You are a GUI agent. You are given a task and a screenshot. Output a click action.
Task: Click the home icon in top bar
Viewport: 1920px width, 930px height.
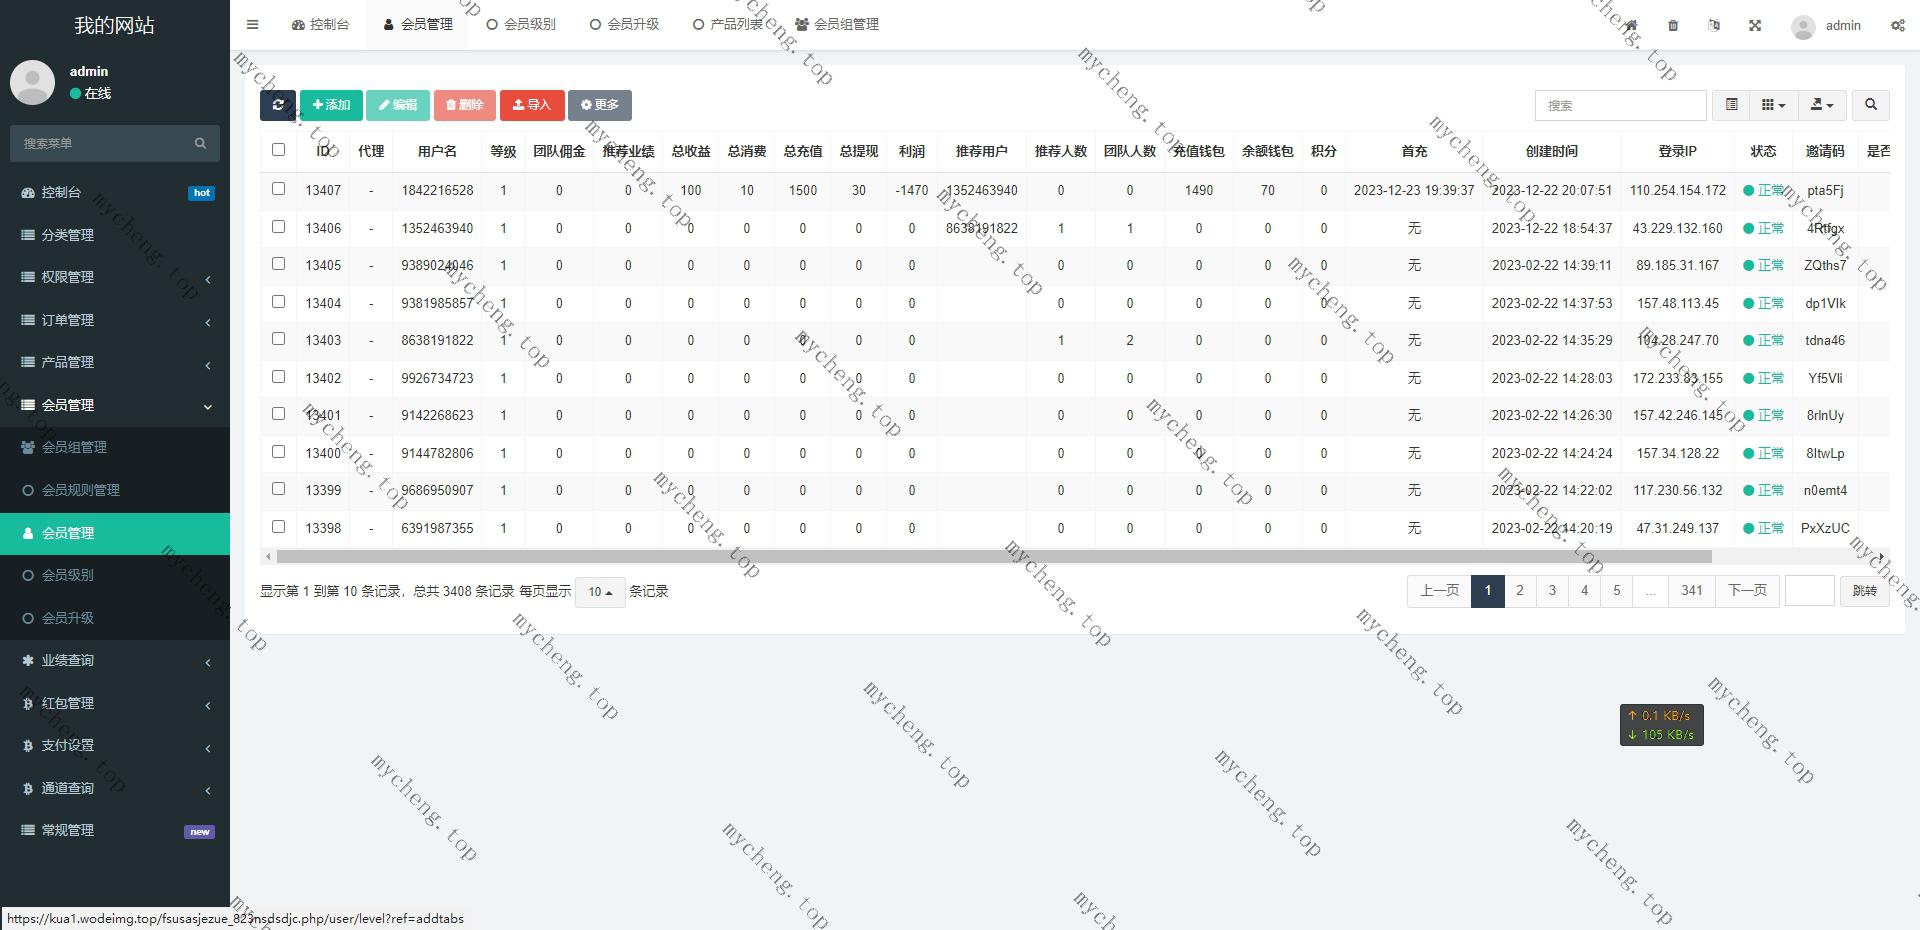1631,25
